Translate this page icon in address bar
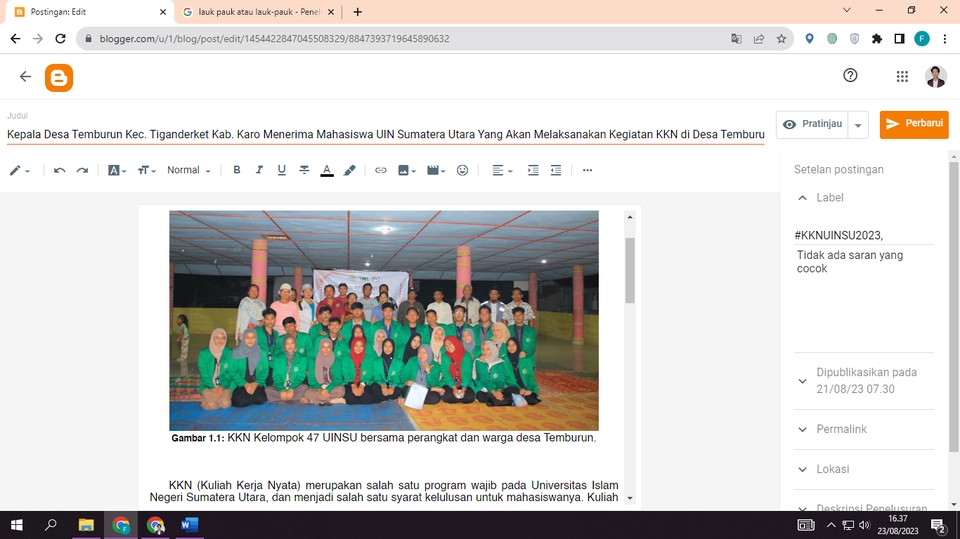Screen dimensions: 960x539 click(x=736, y=39)
